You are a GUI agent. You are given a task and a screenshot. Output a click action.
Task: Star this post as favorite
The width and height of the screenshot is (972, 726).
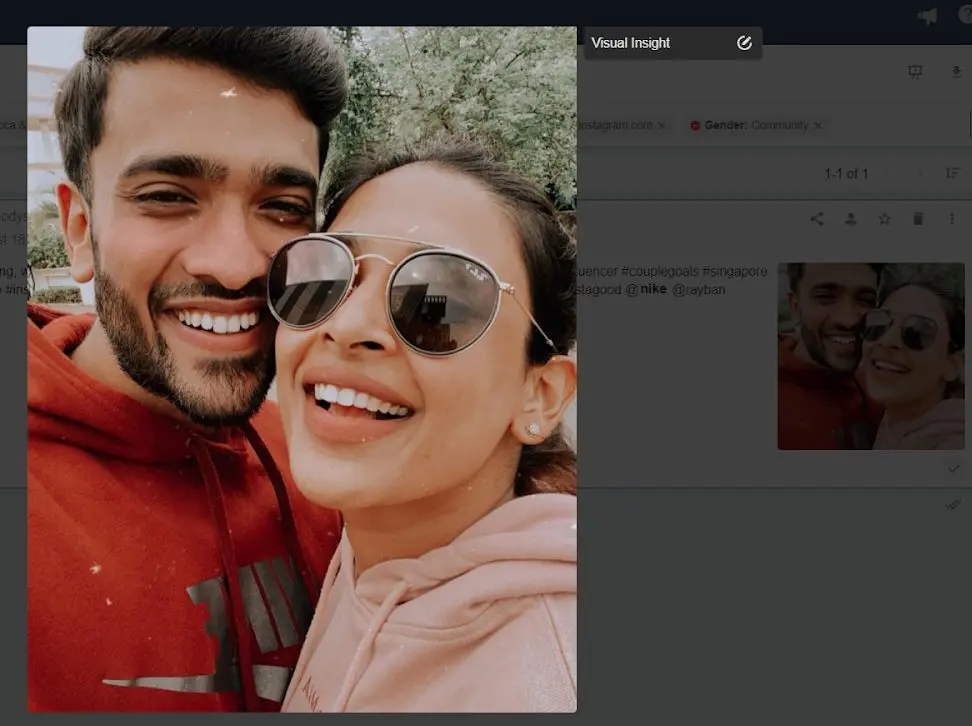884,219
